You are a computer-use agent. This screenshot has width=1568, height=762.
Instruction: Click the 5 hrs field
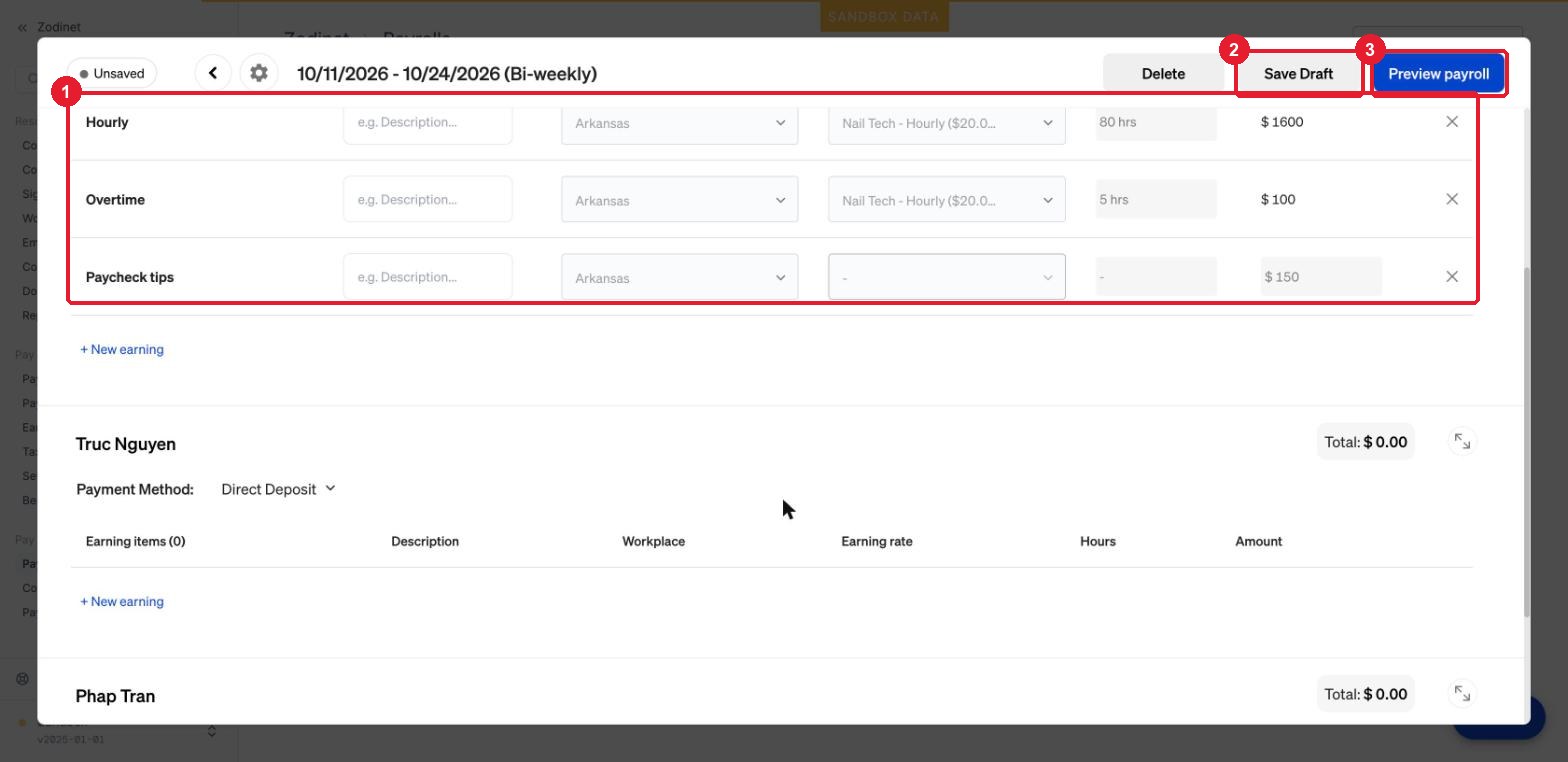(x=1156, y=199)
